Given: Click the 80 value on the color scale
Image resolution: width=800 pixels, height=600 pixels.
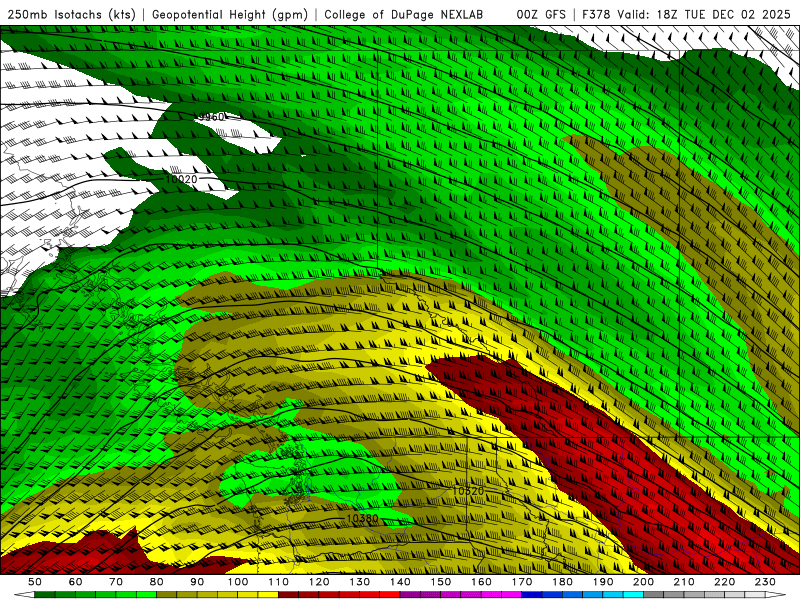Looking at the screenshot, I should click(157, 582).
